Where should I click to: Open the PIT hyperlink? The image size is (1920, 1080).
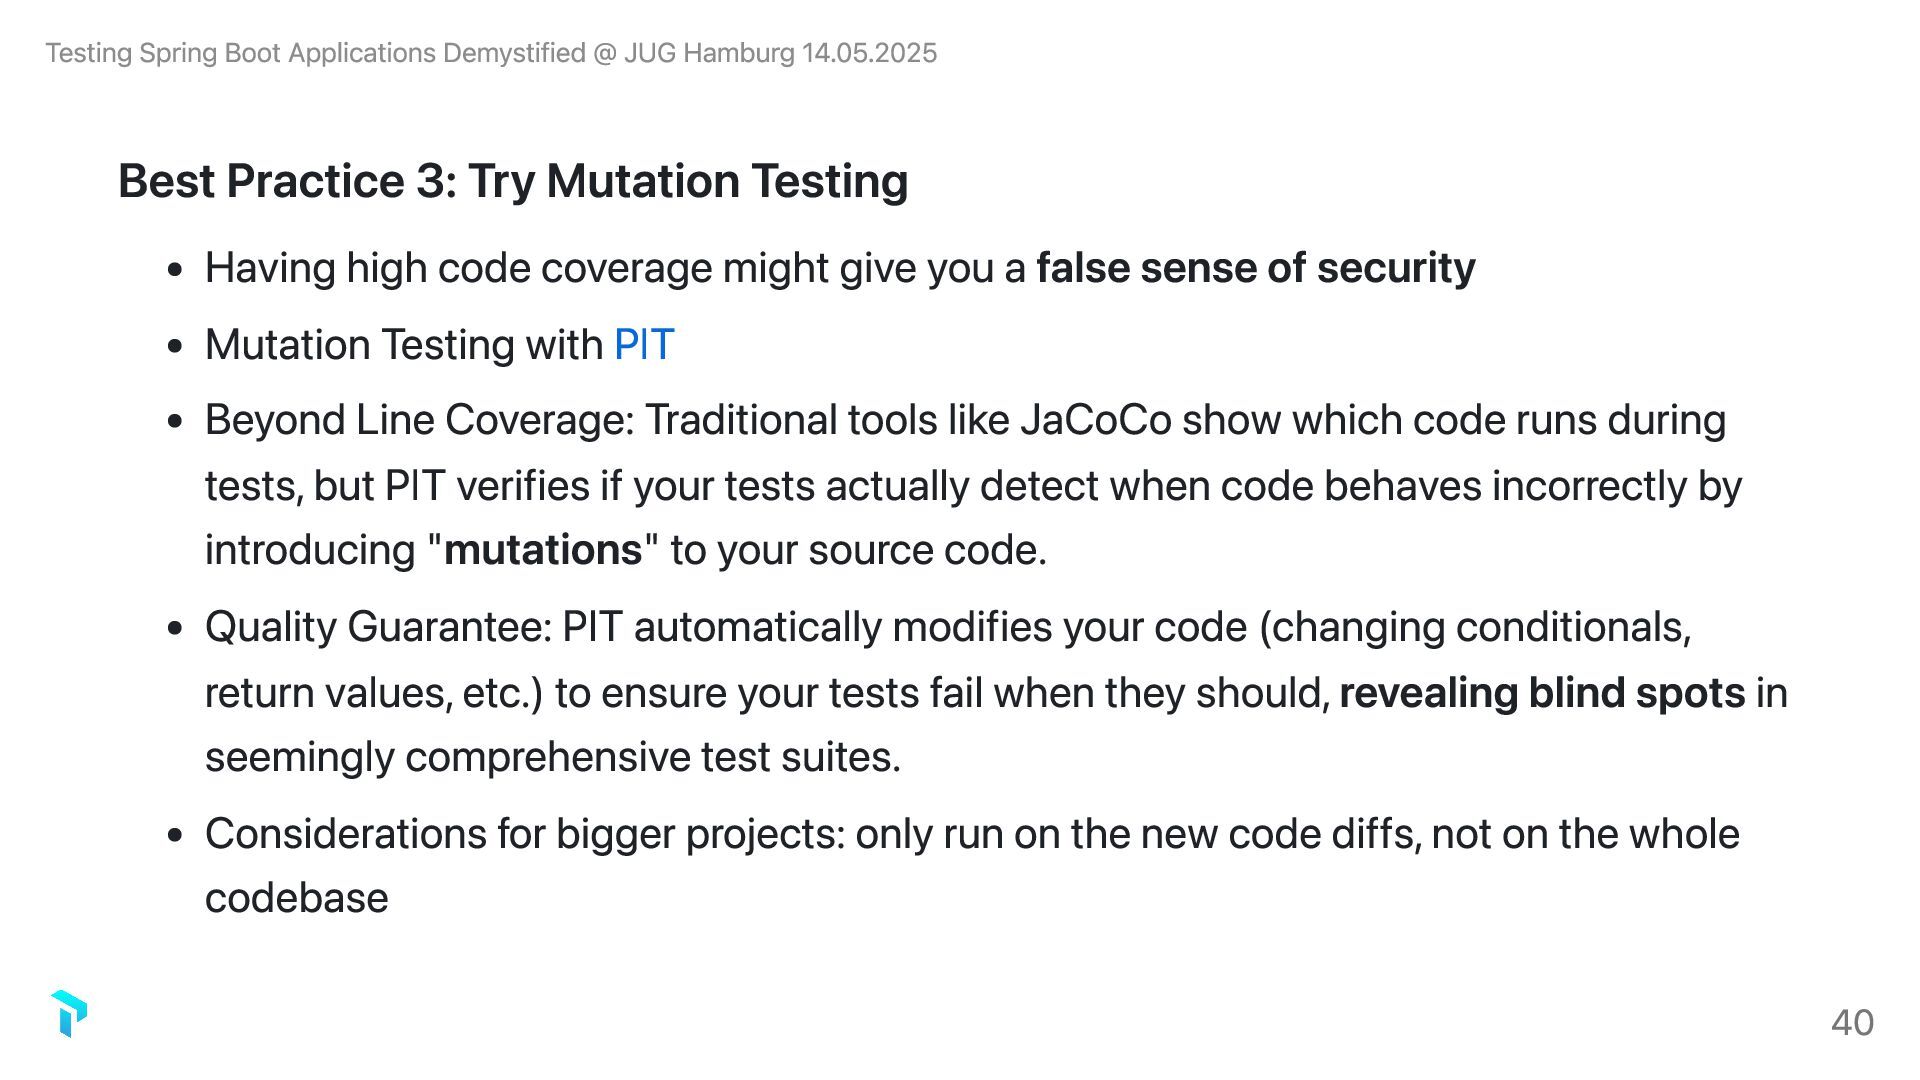click(644, 345)
